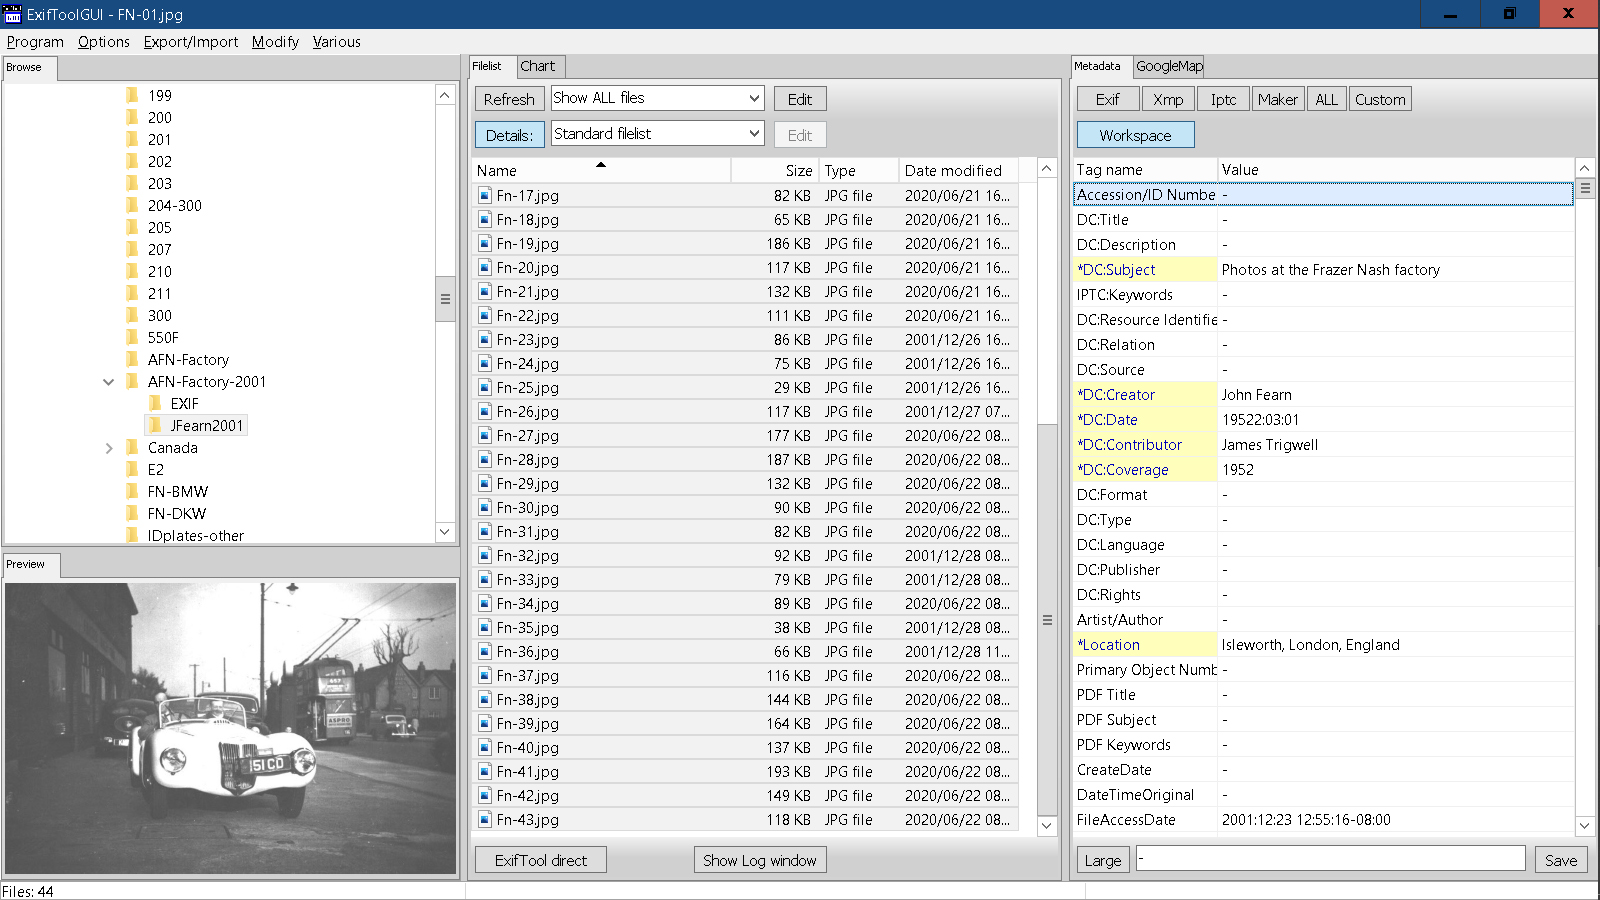Open the Export/Import menu
Screen dimensions: 1600x900
[x=190, y=42]
